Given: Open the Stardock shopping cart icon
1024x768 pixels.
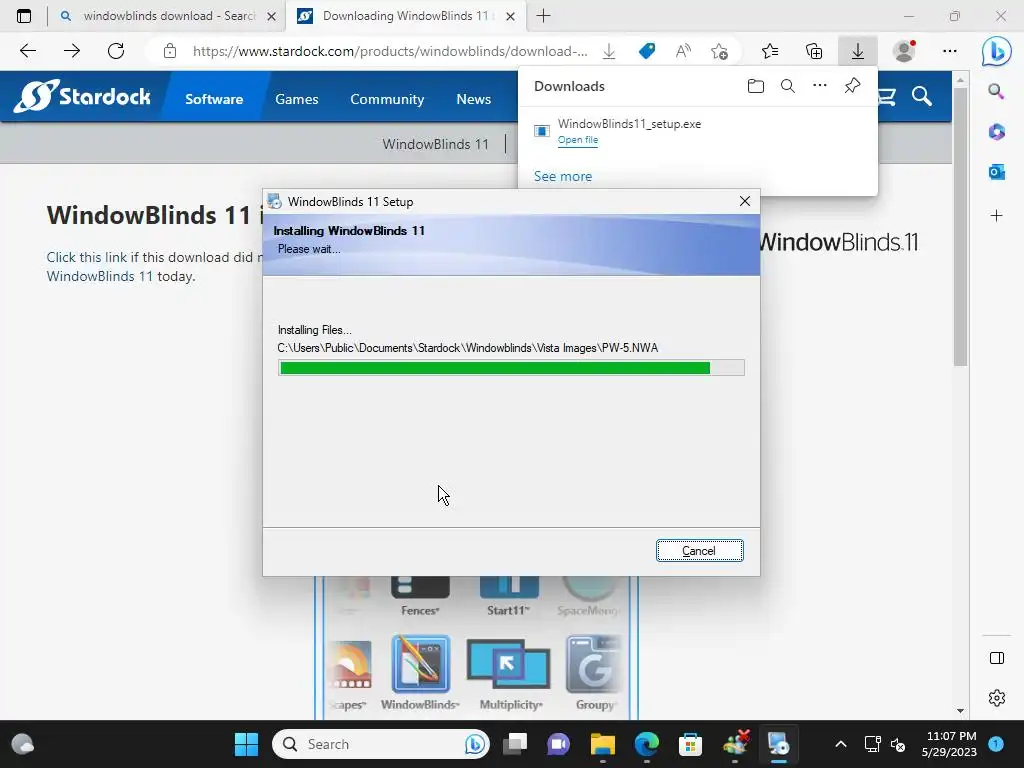Looking at the screenshot, I should coord(887,97).
